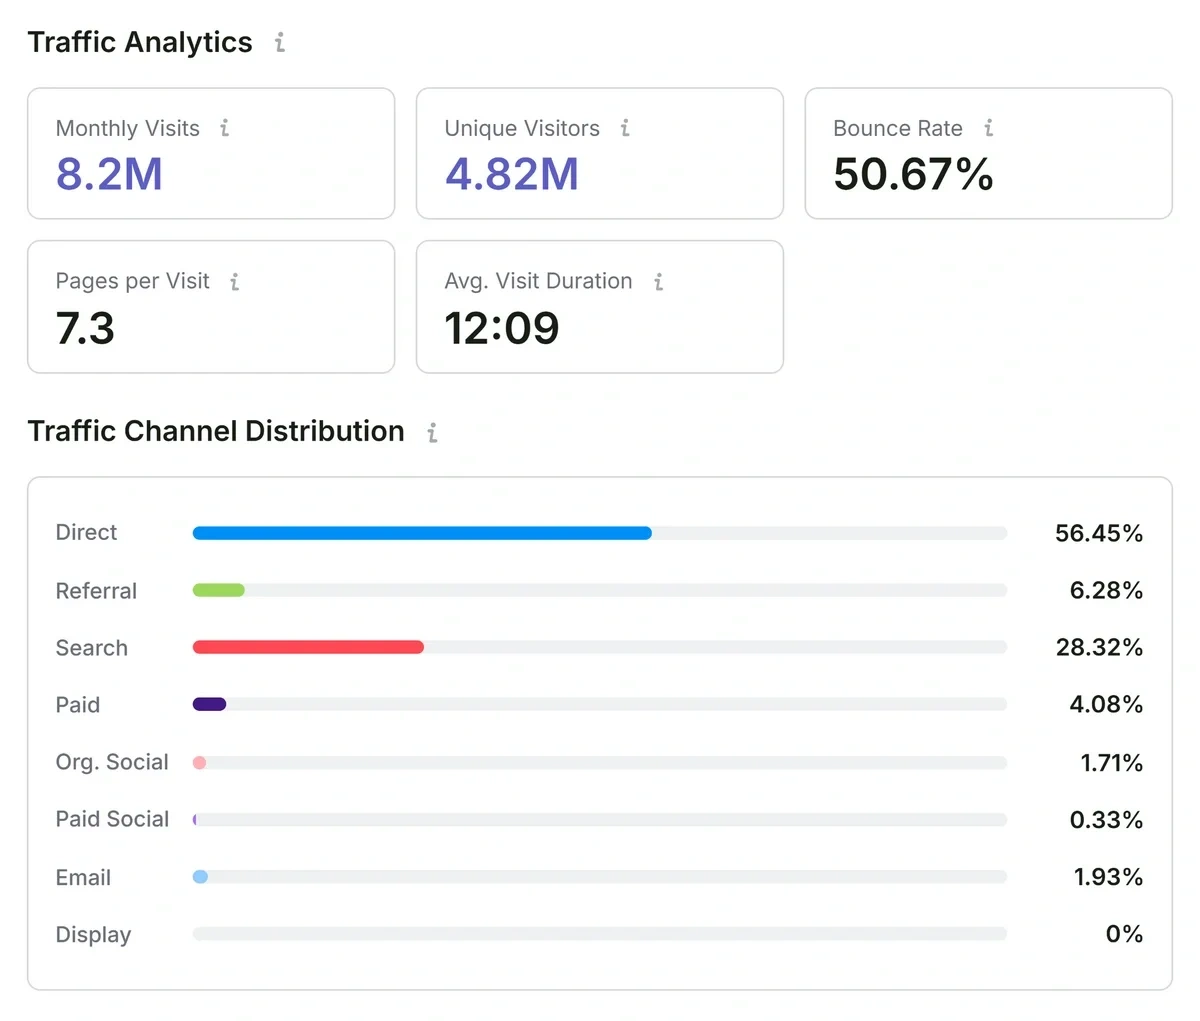
Task: Select the 4.08% Paid percentage
Action: click(x=1106, y=704)
